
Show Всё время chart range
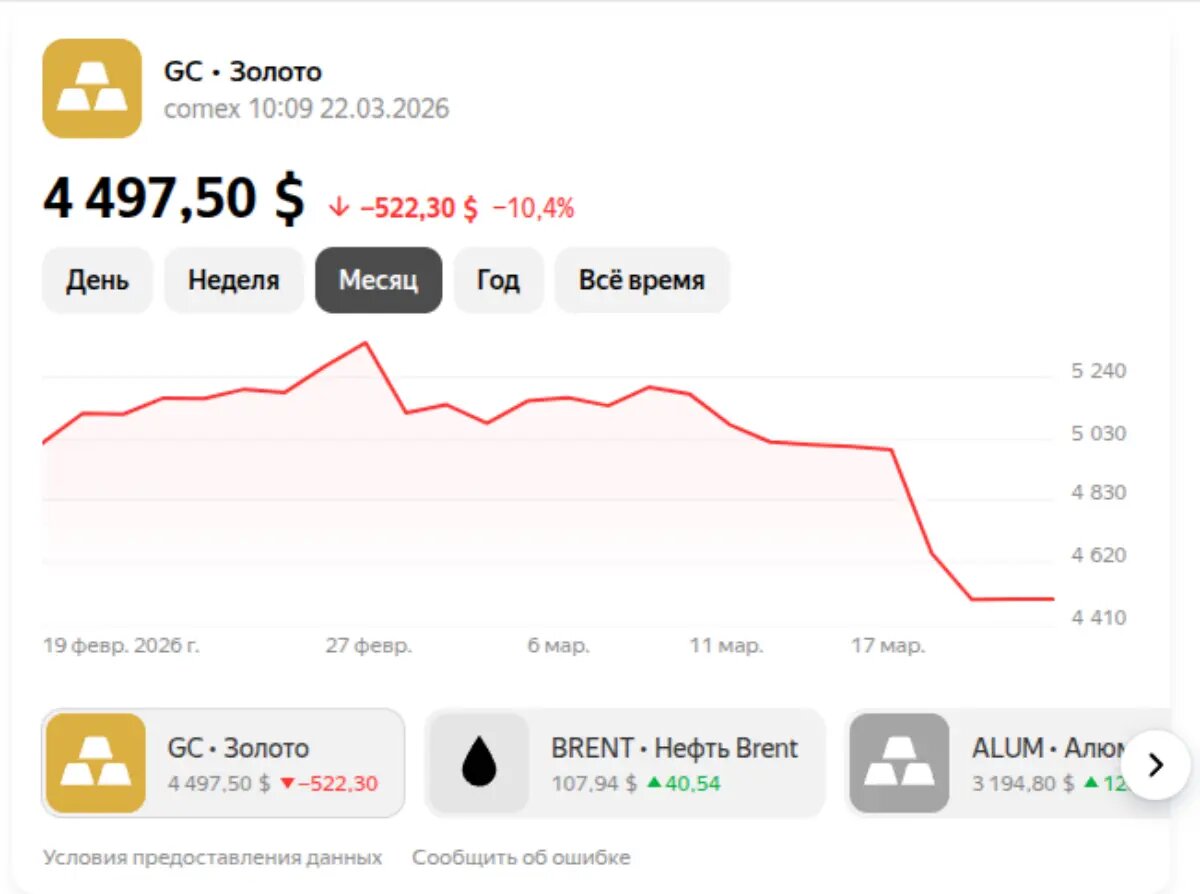[641, 280]
